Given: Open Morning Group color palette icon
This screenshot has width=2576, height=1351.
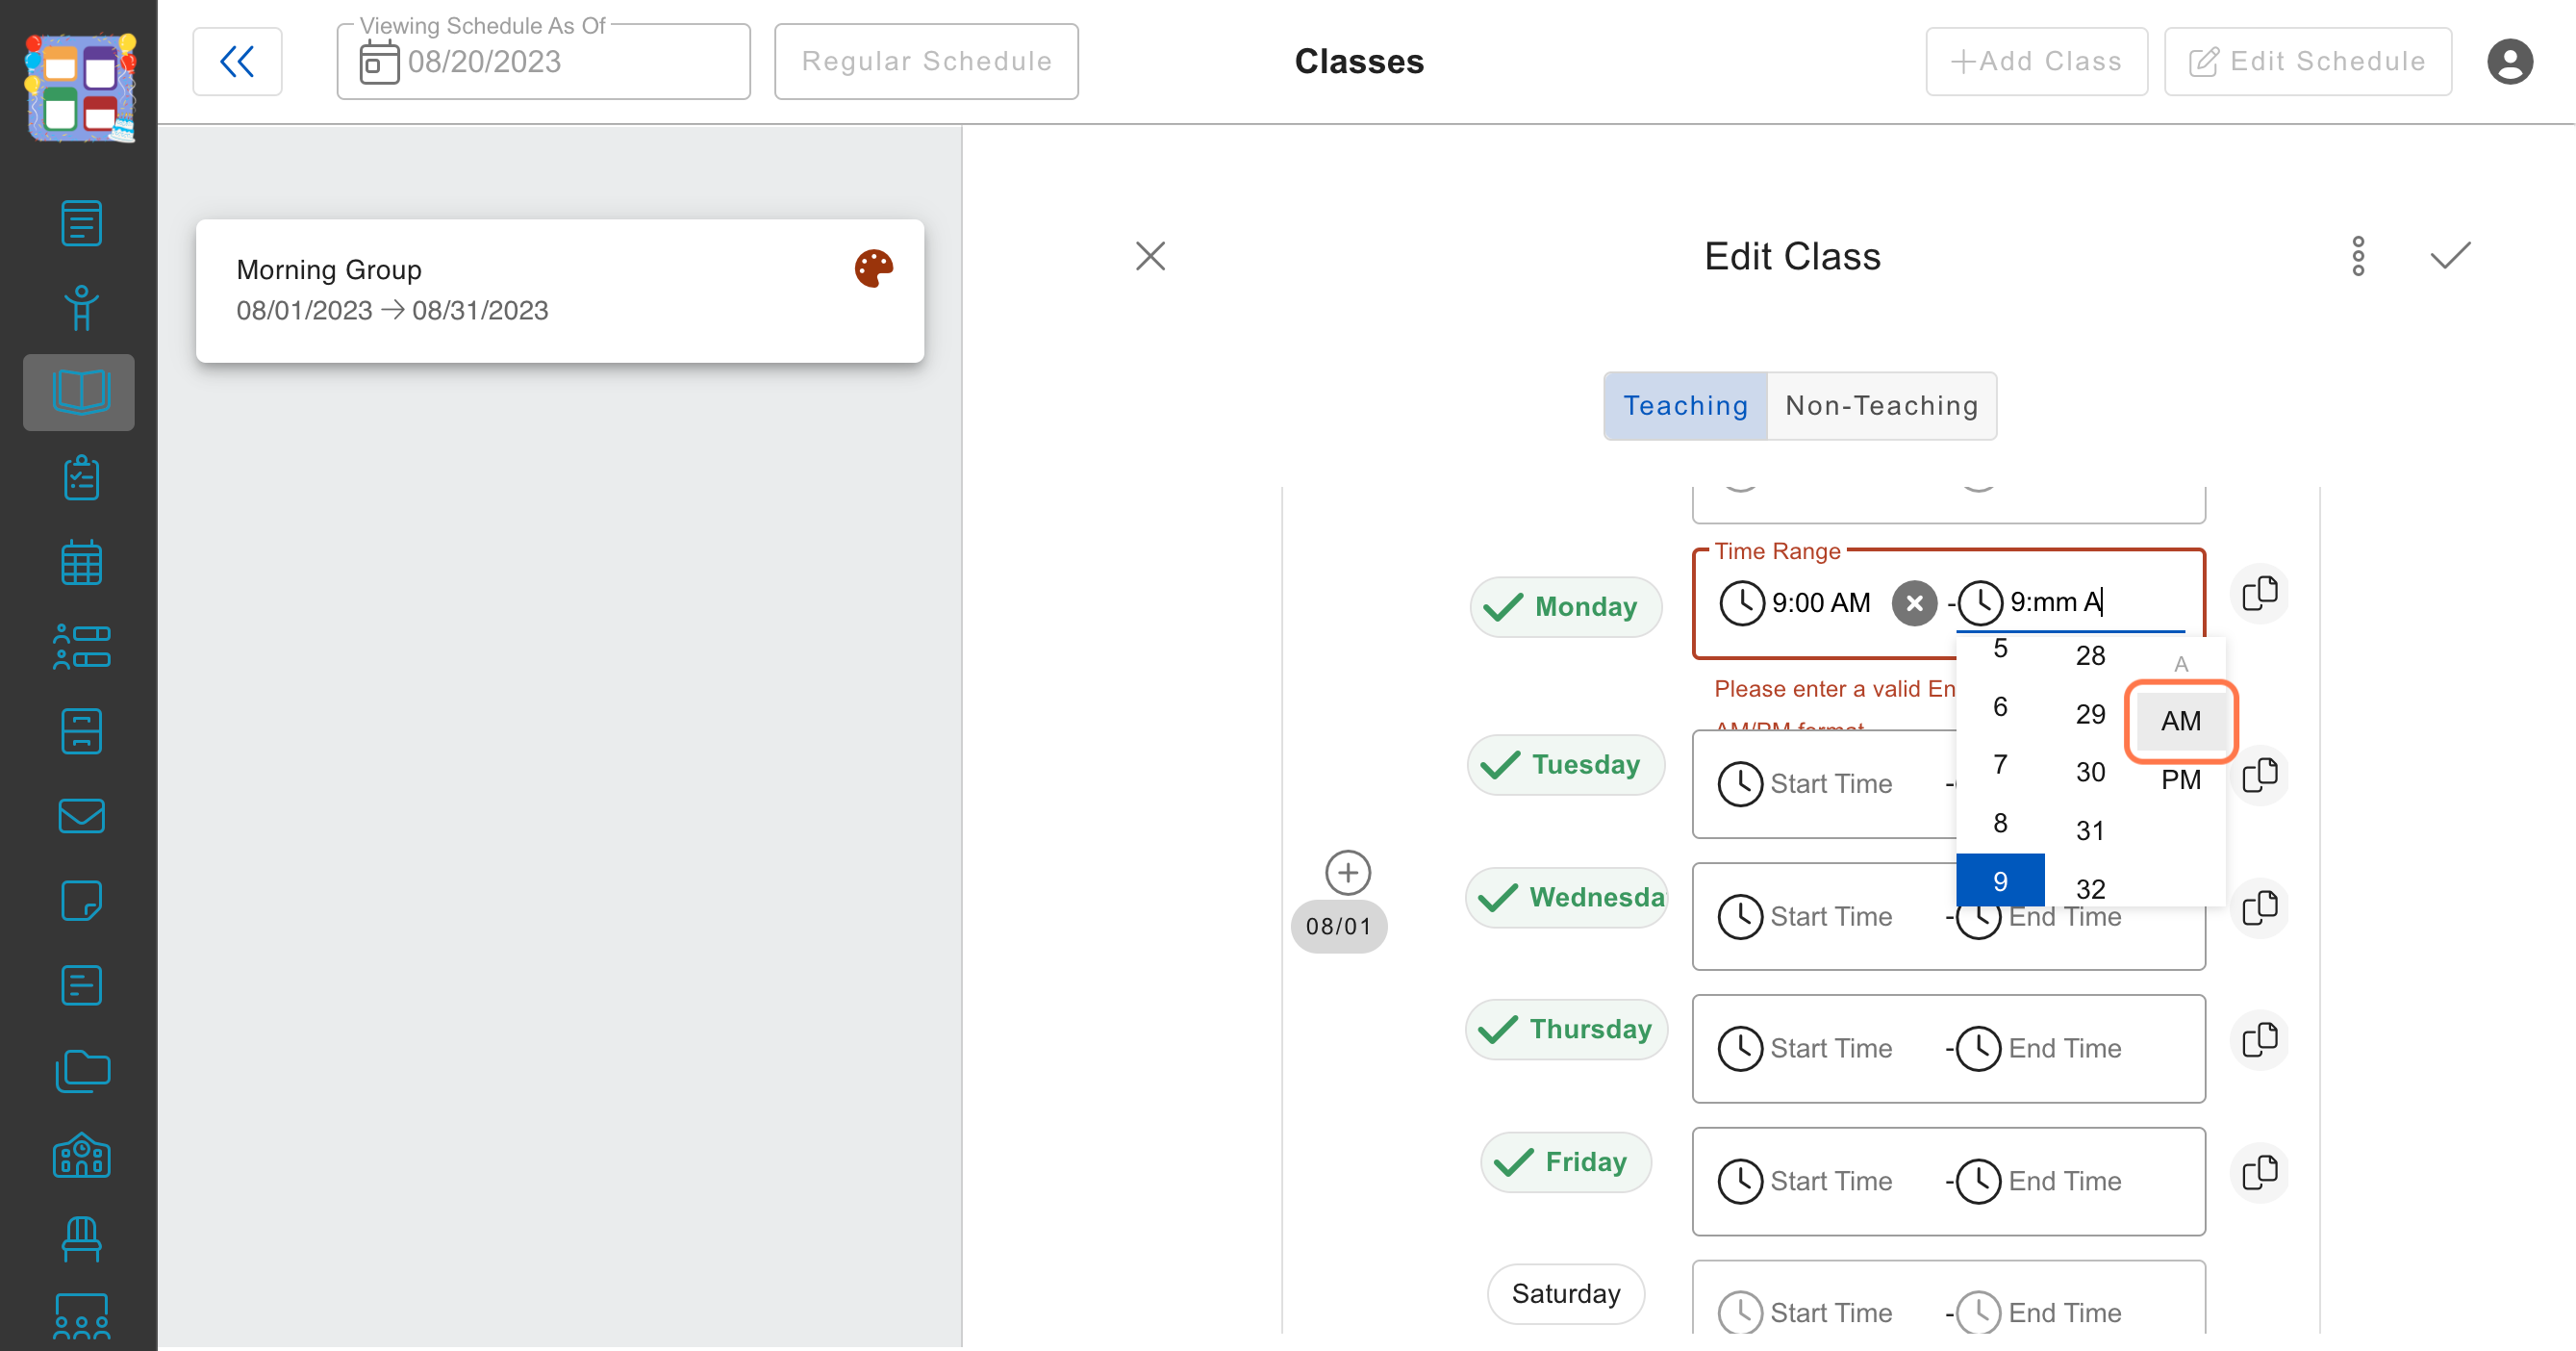Looking at the screenshot, I should (x=873, y=268).
